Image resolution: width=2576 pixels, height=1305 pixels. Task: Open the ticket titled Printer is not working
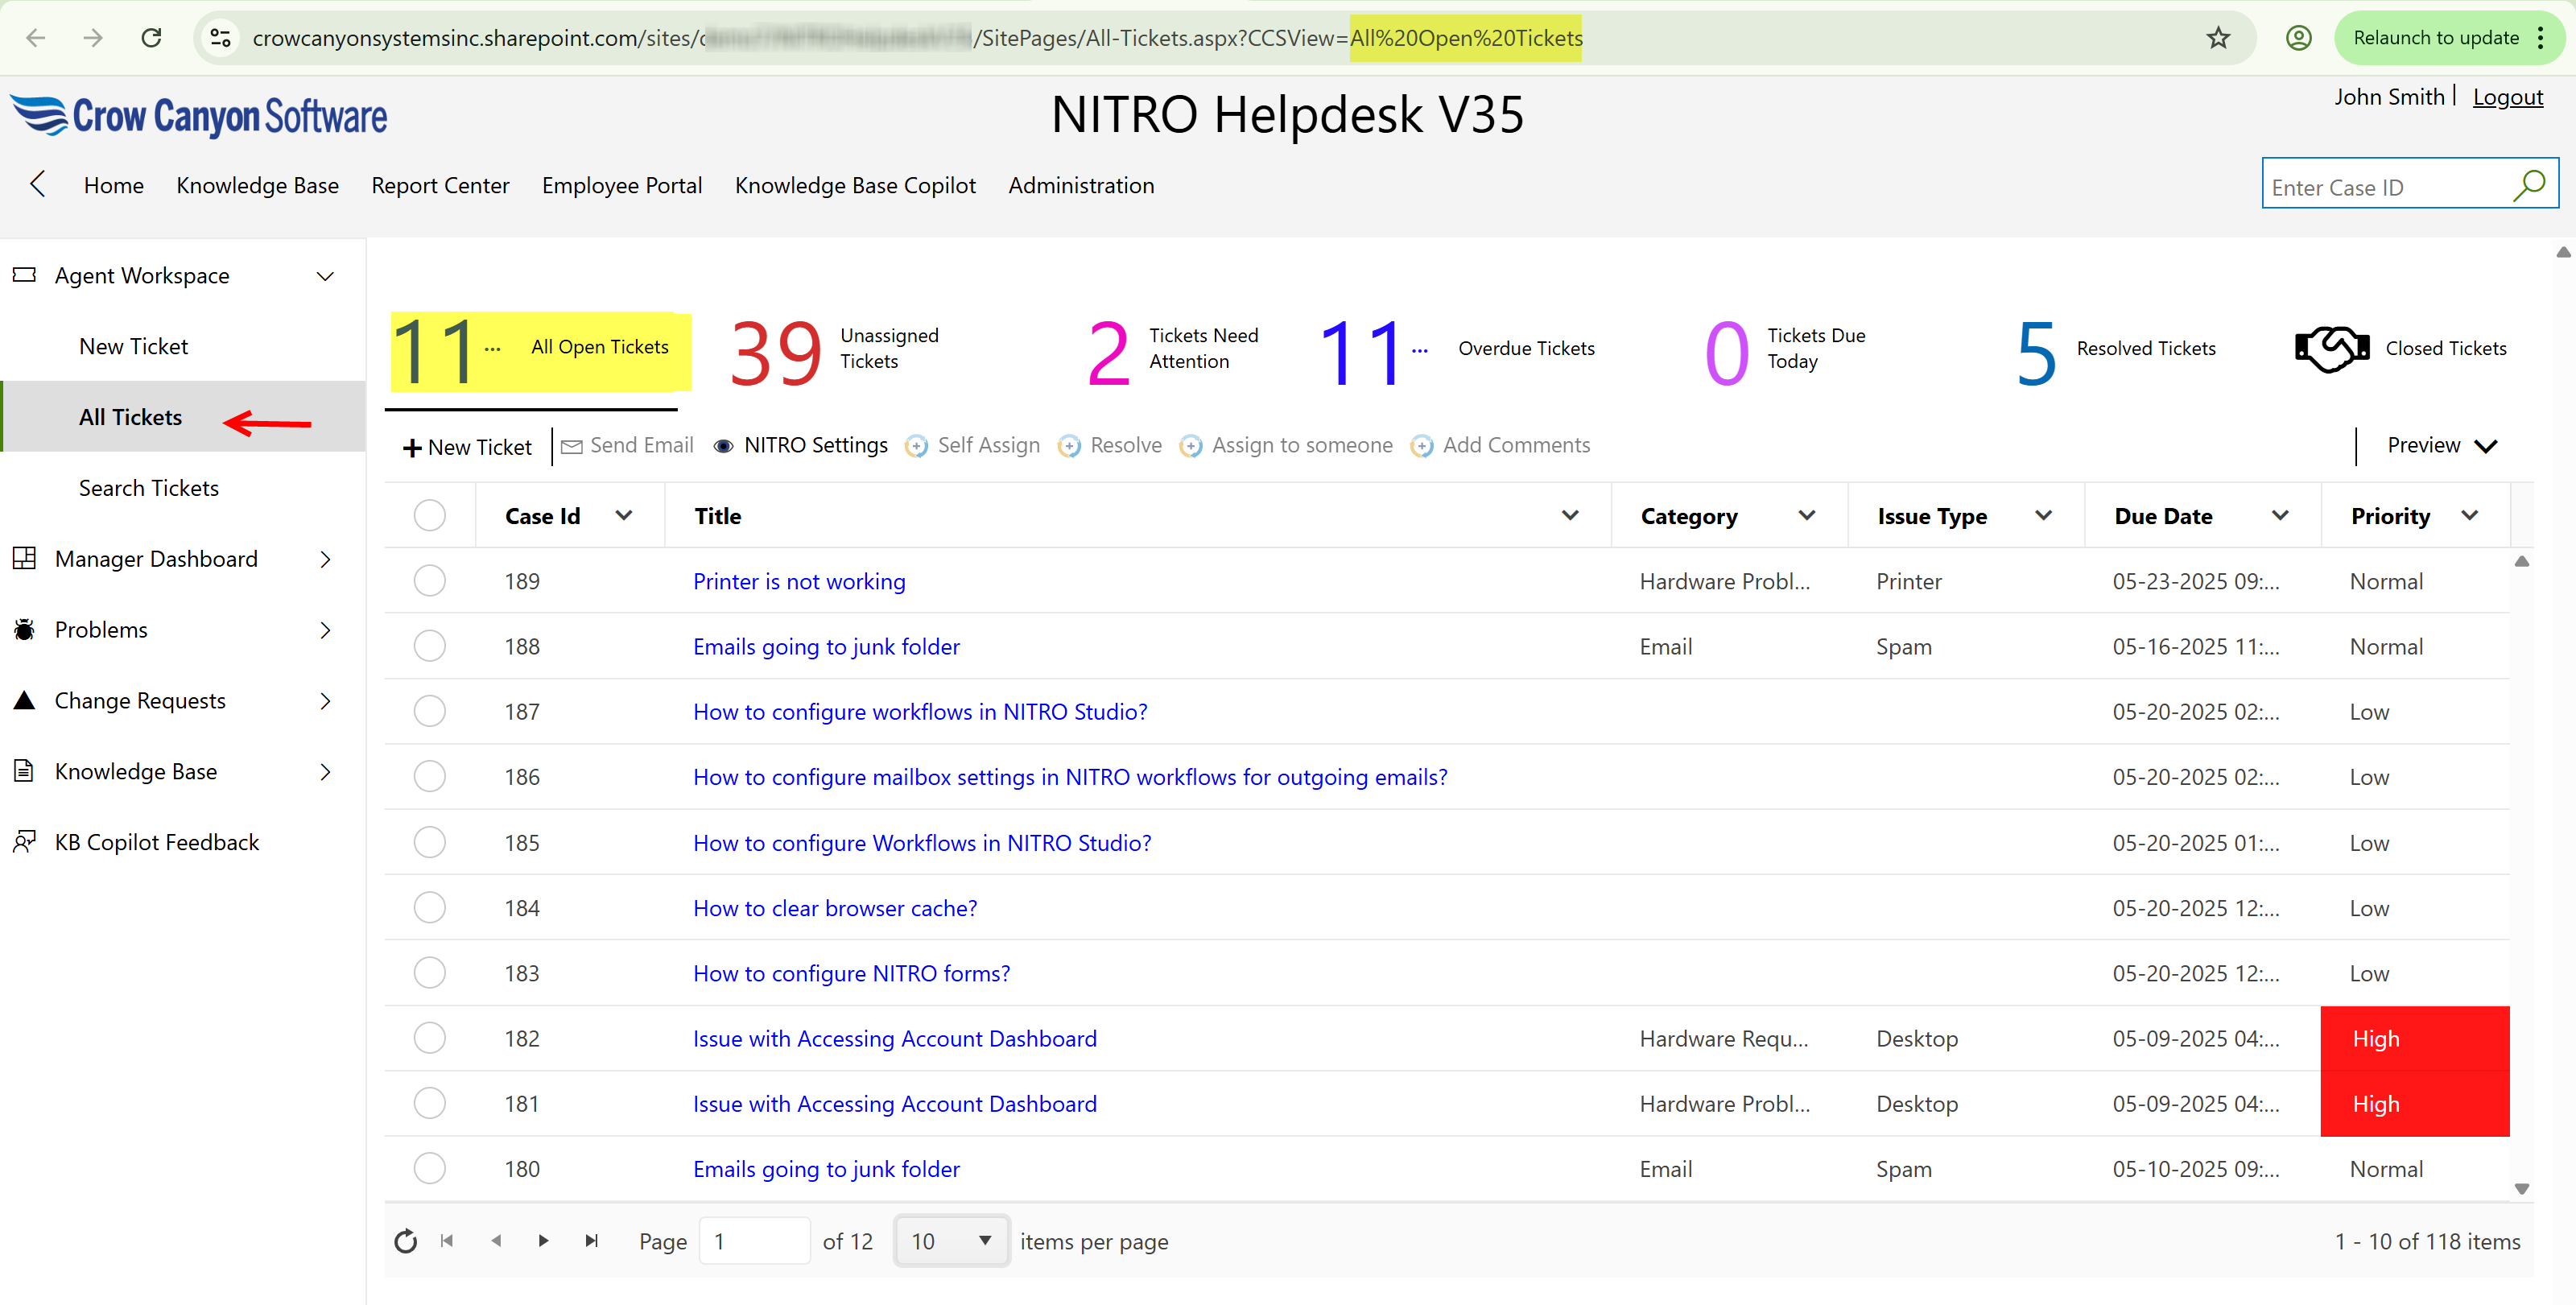tap(798, 581)
